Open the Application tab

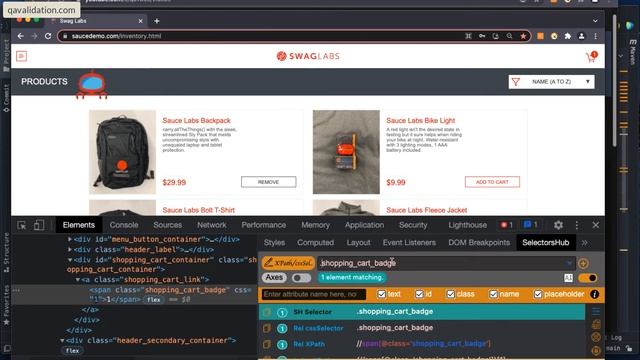[364, 225]
